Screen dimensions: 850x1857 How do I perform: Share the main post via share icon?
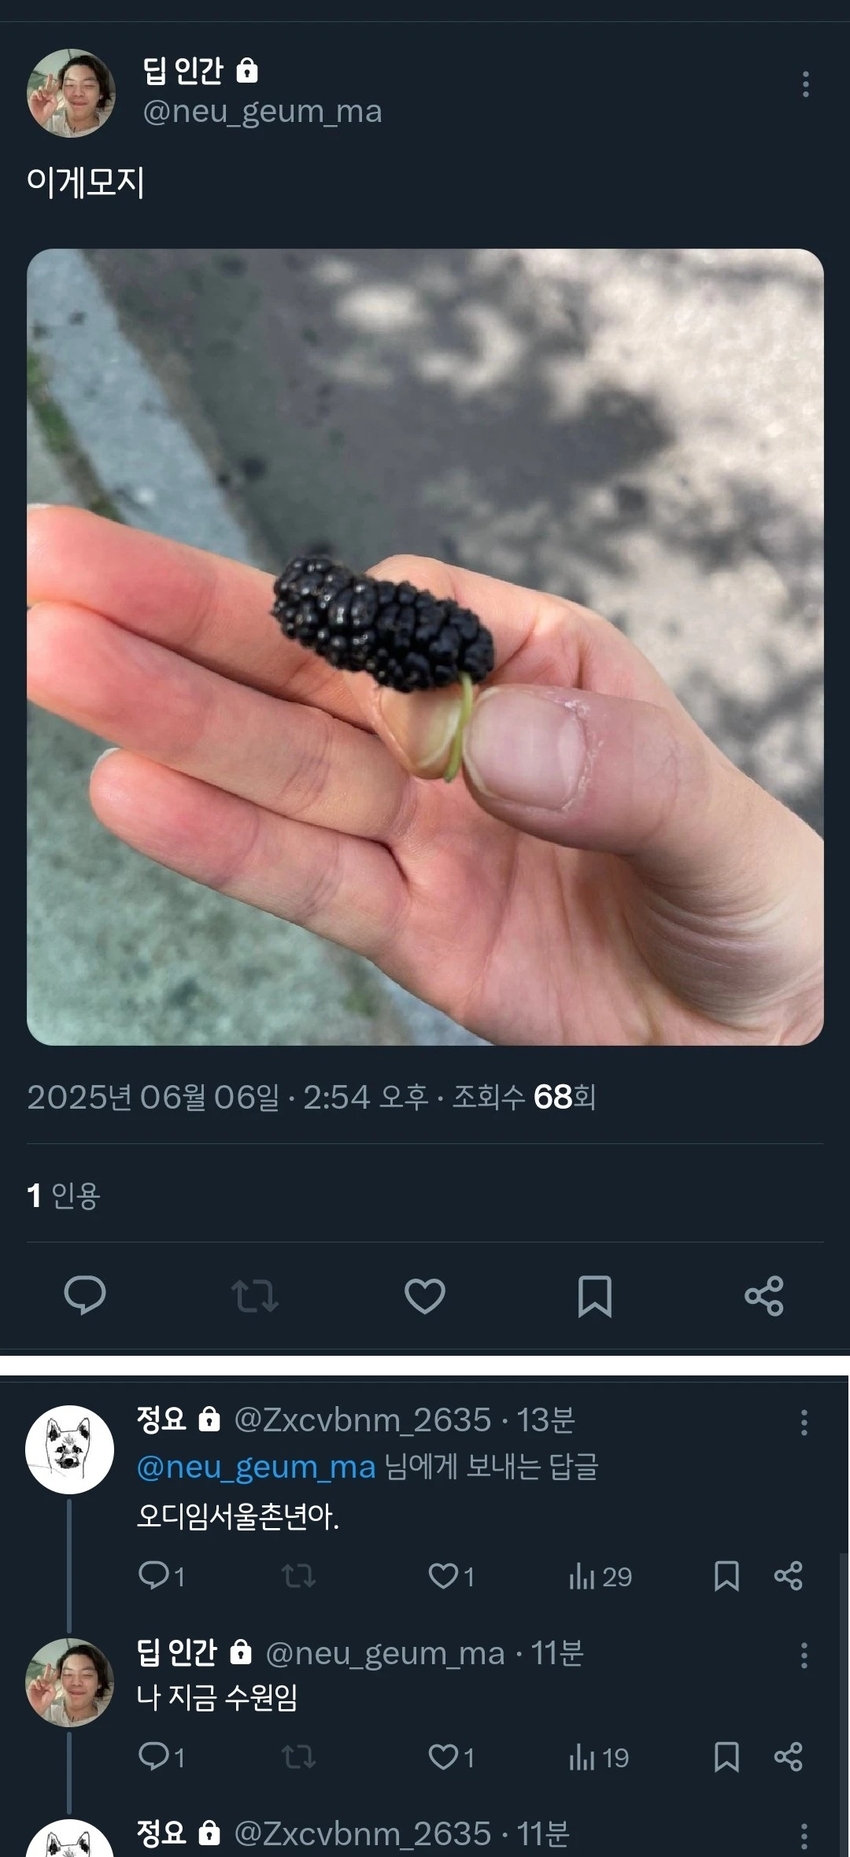coord(764,1295)
